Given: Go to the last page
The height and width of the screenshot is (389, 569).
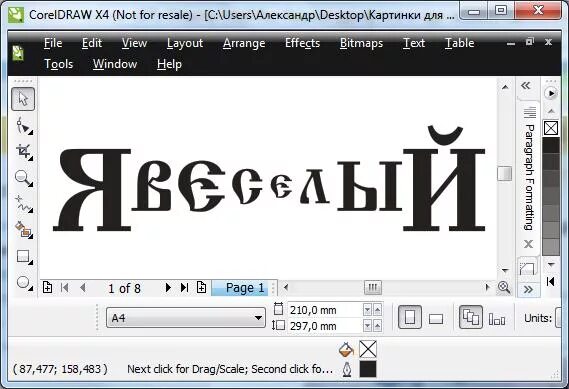Looking at the screenshot, I should pos(184,287).
